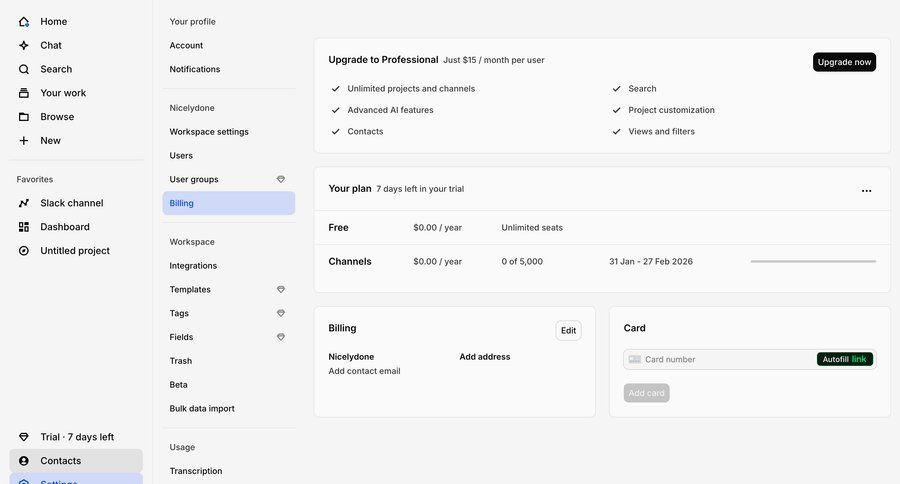
Task: Click the Add address link
Action: tap(485, 357)
